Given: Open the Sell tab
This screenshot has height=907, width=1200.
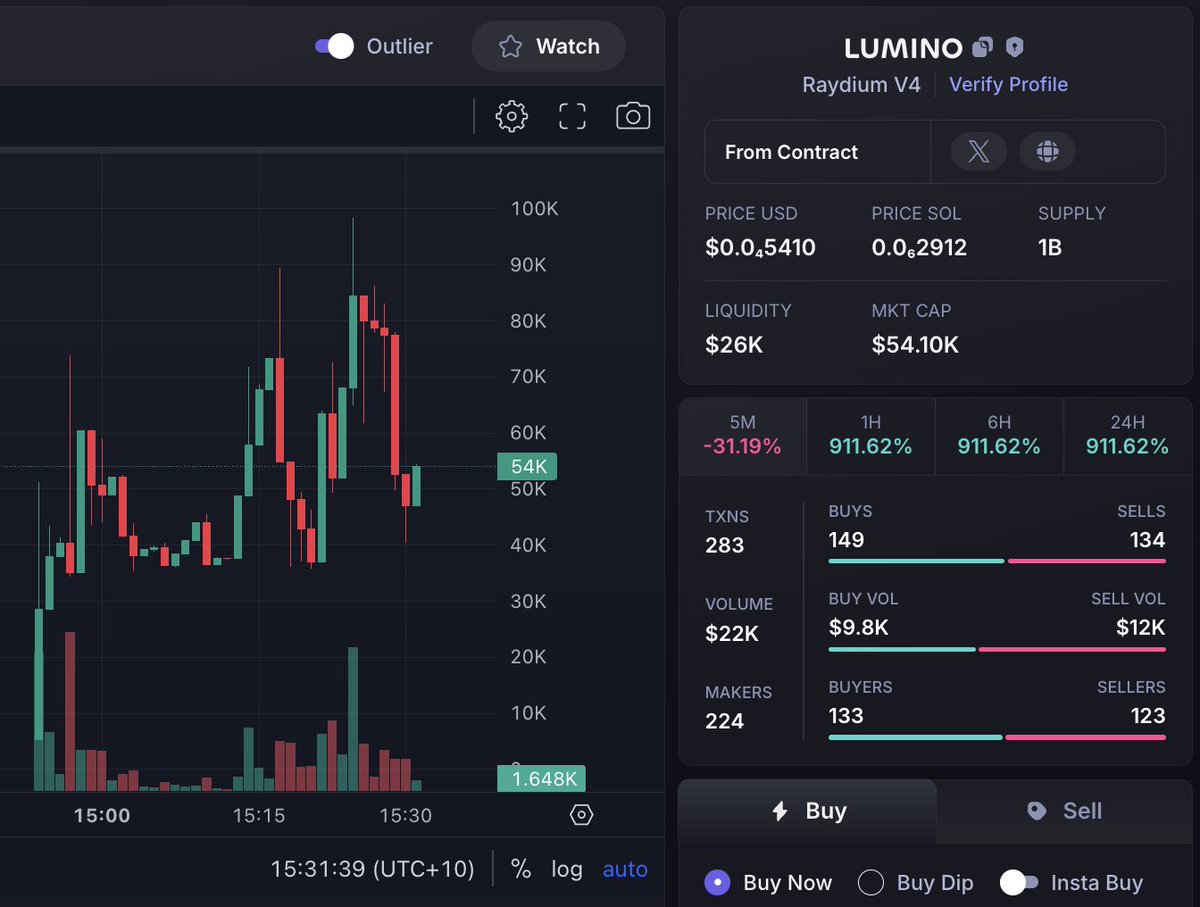Looking at the screenshot, I should [x=1064, y=811].
